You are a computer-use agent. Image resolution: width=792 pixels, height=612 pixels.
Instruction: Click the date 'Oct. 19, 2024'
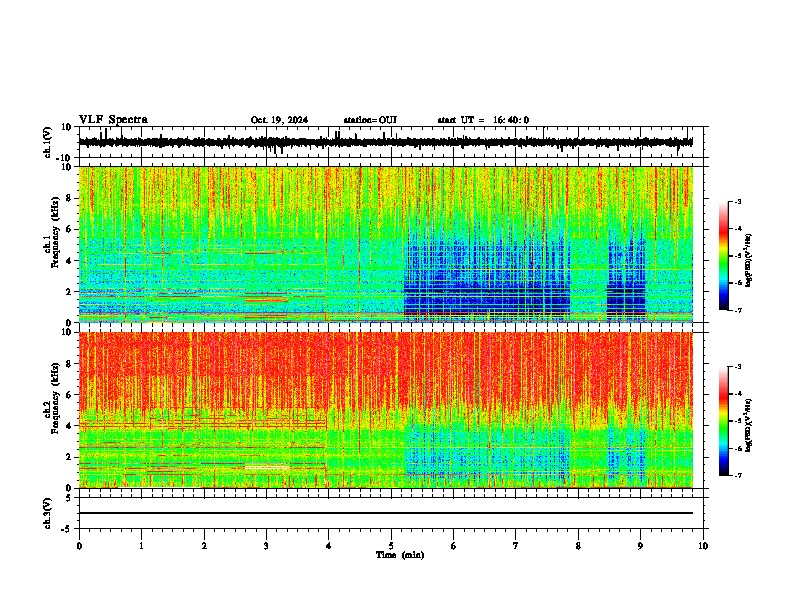279,120
